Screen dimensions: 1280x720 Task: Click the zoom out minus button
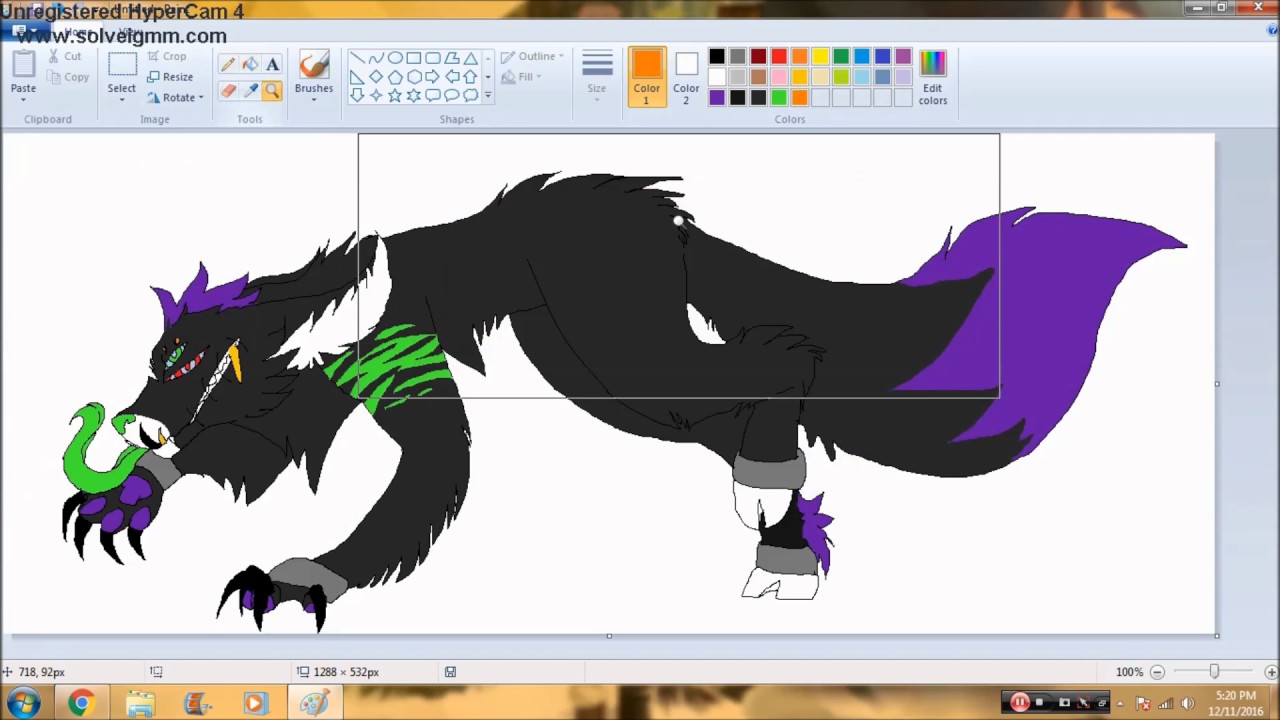(1157, 672)
